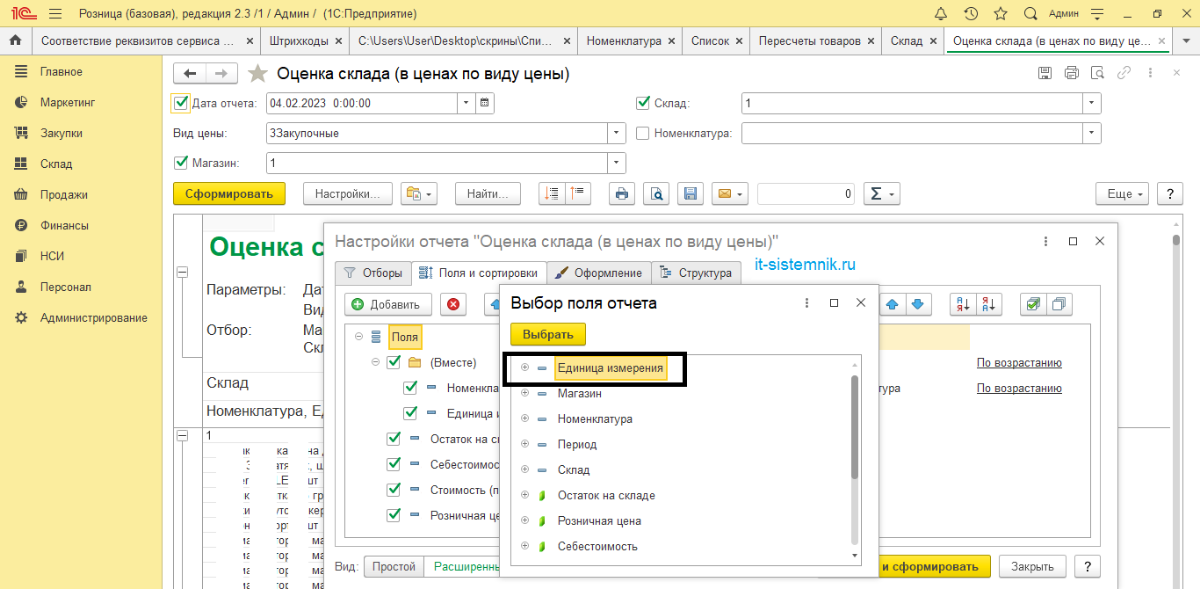Open the Номенклатура dropdown
1200x589 pixels.
click(1092, 133)
